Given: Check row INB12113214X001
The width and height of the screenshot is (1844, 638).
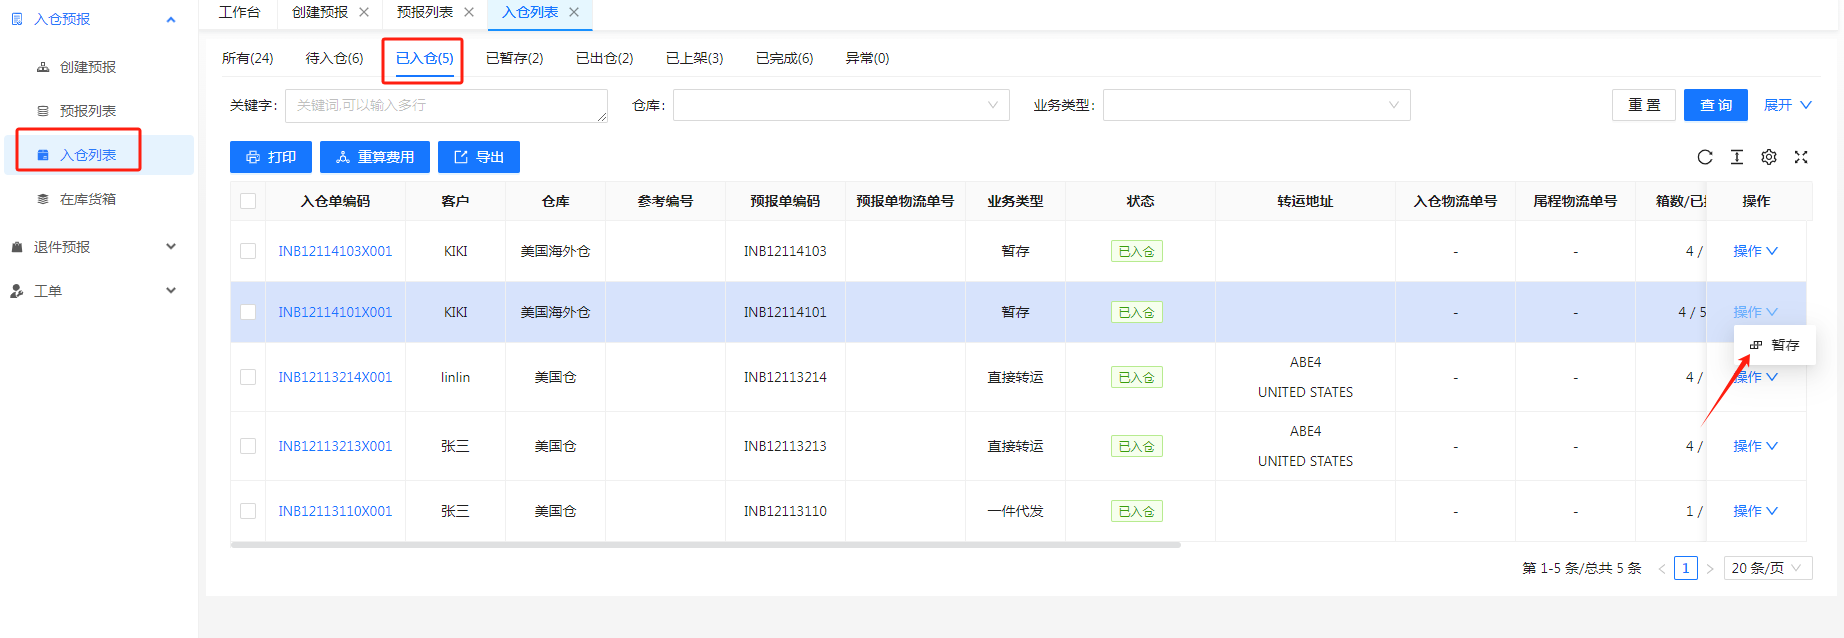Looking at the screenshot, I should [248, 377].
